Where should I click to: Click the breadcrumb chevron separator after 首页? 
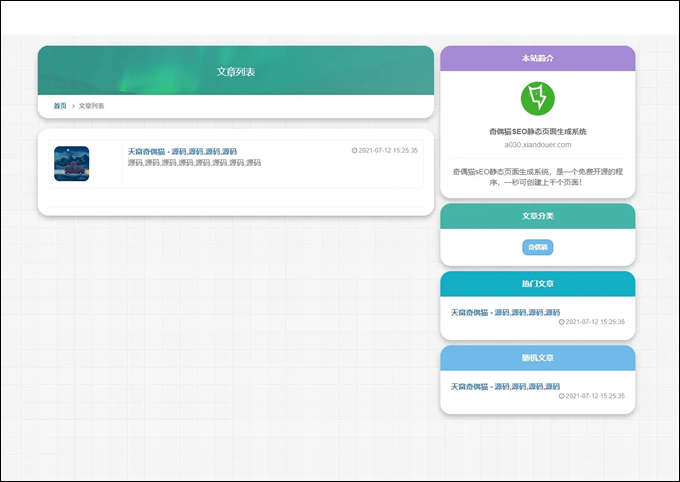click(x=73, y=106)
